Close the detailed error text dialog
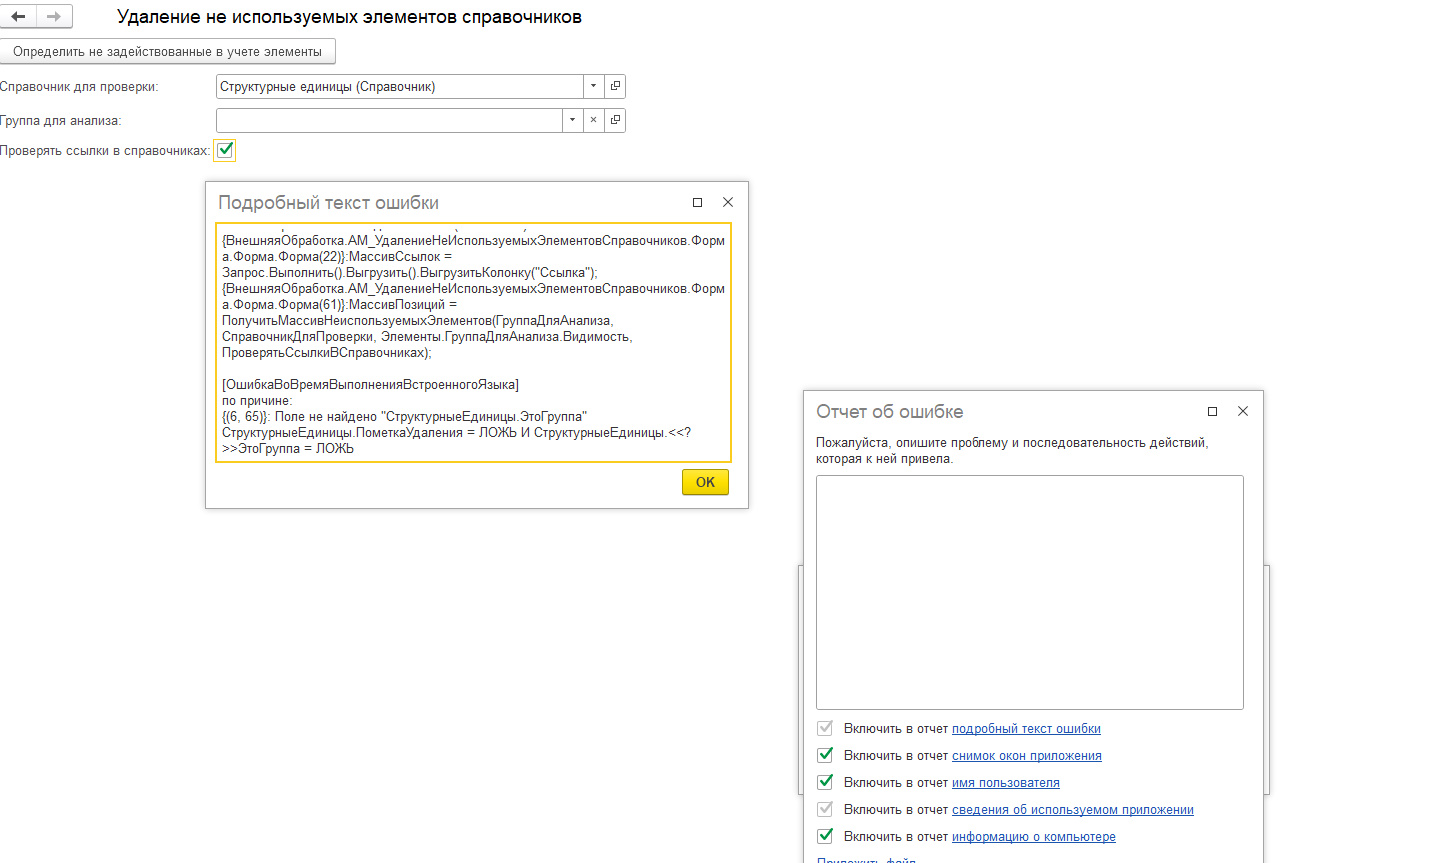This screenshot has height=863, width=1445. point(728,202)
